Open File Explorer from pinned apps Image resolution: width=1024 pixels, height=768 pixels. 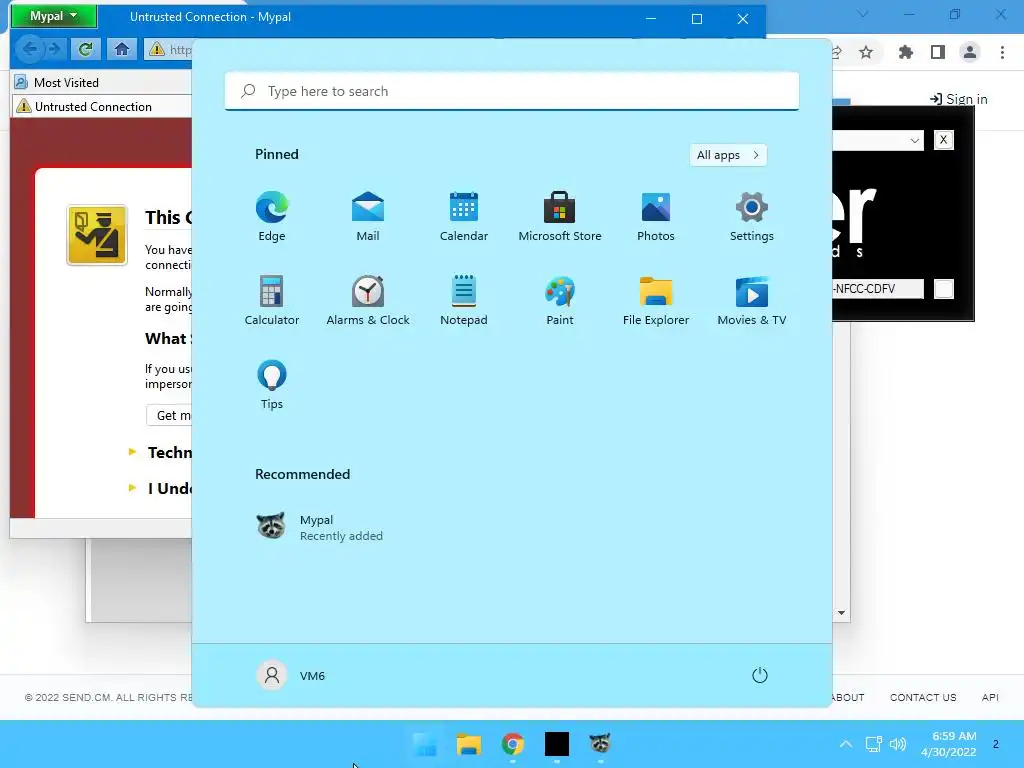(656, 300)
